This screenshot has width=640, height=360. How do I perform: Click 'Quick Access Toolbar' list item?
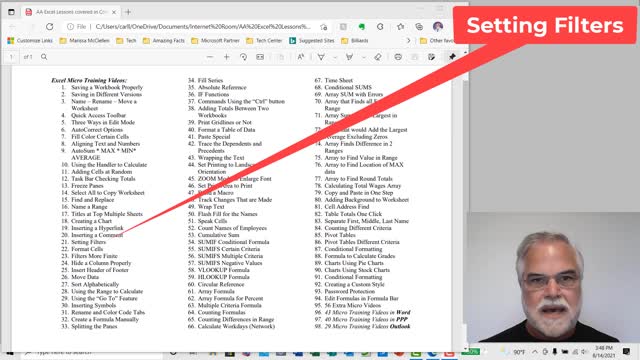coord(98,116)
